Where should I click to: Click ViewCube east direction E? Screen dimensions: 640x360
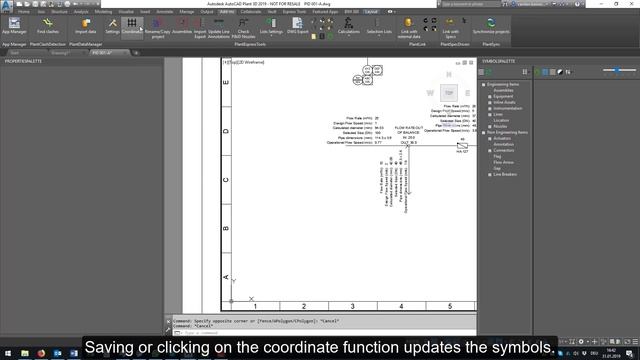[468, 93]
